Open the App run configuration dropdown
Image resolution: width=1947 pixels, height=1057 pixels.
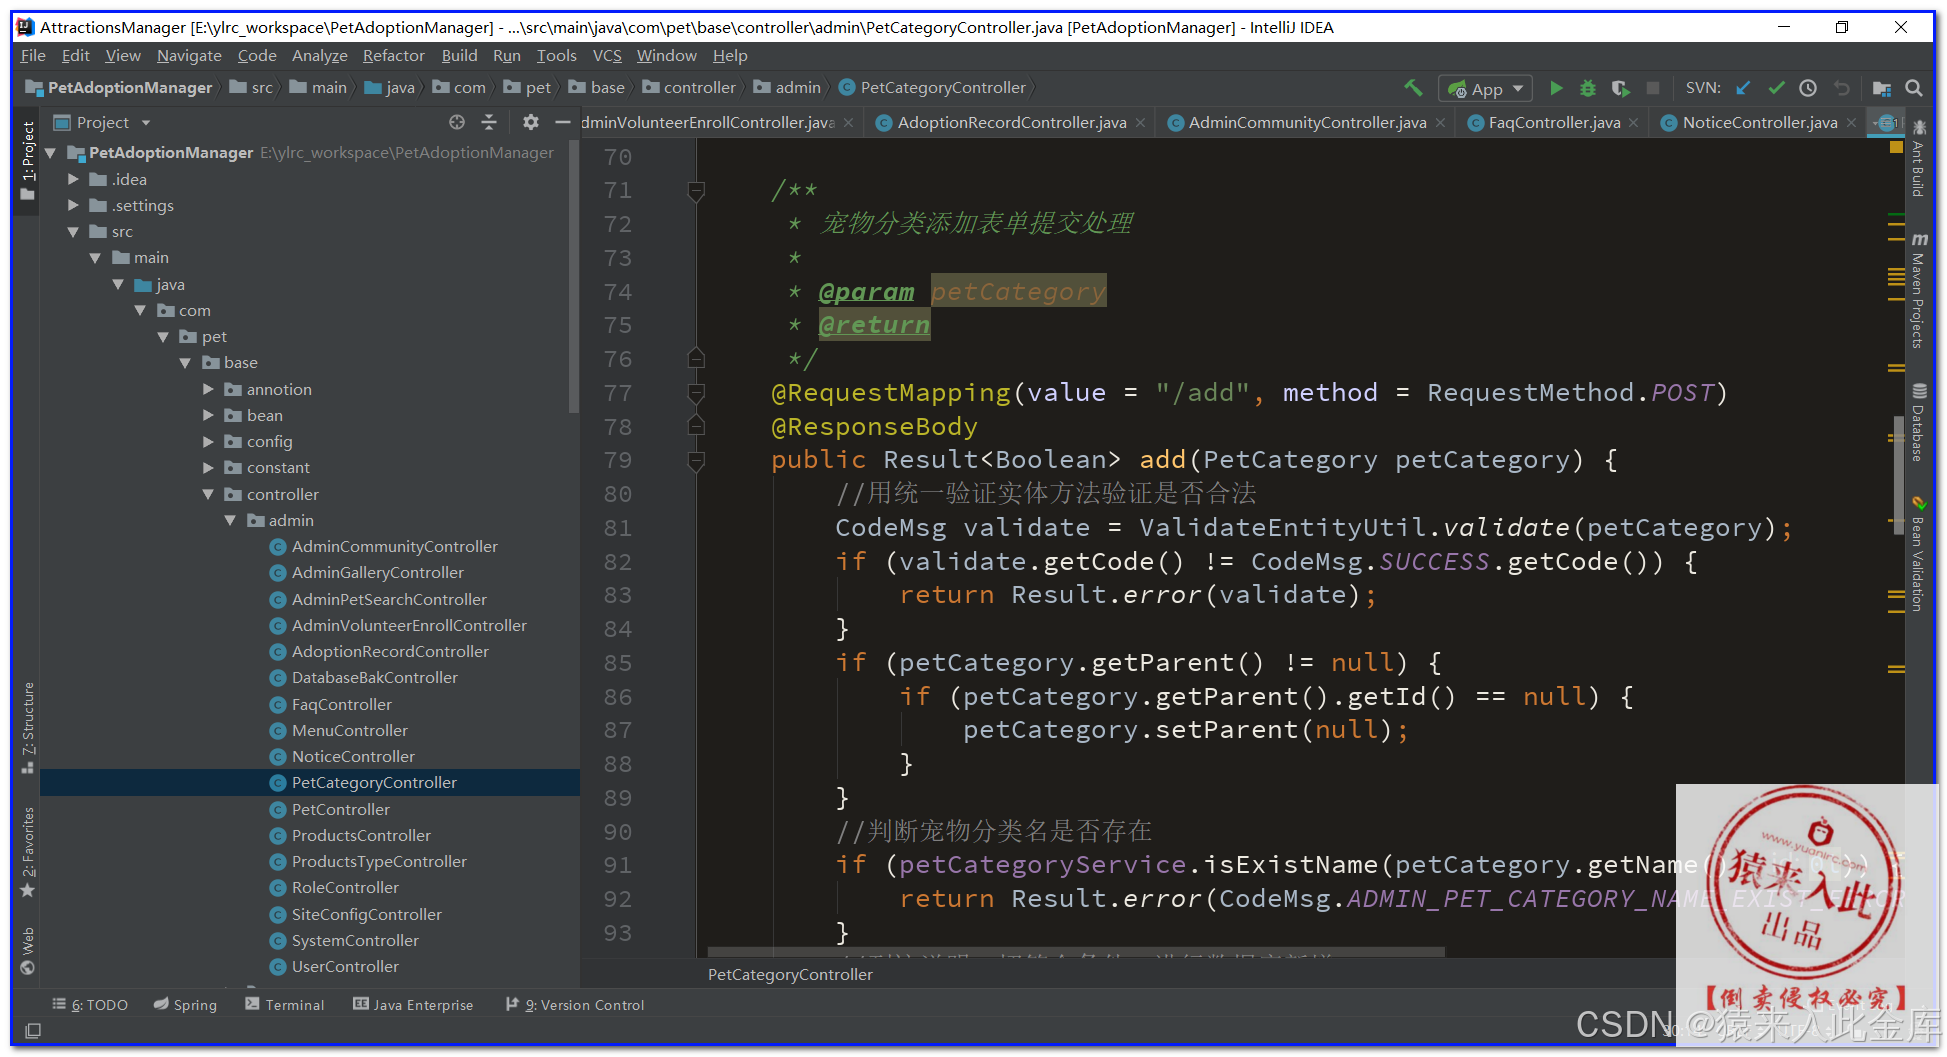(1485, 89)
